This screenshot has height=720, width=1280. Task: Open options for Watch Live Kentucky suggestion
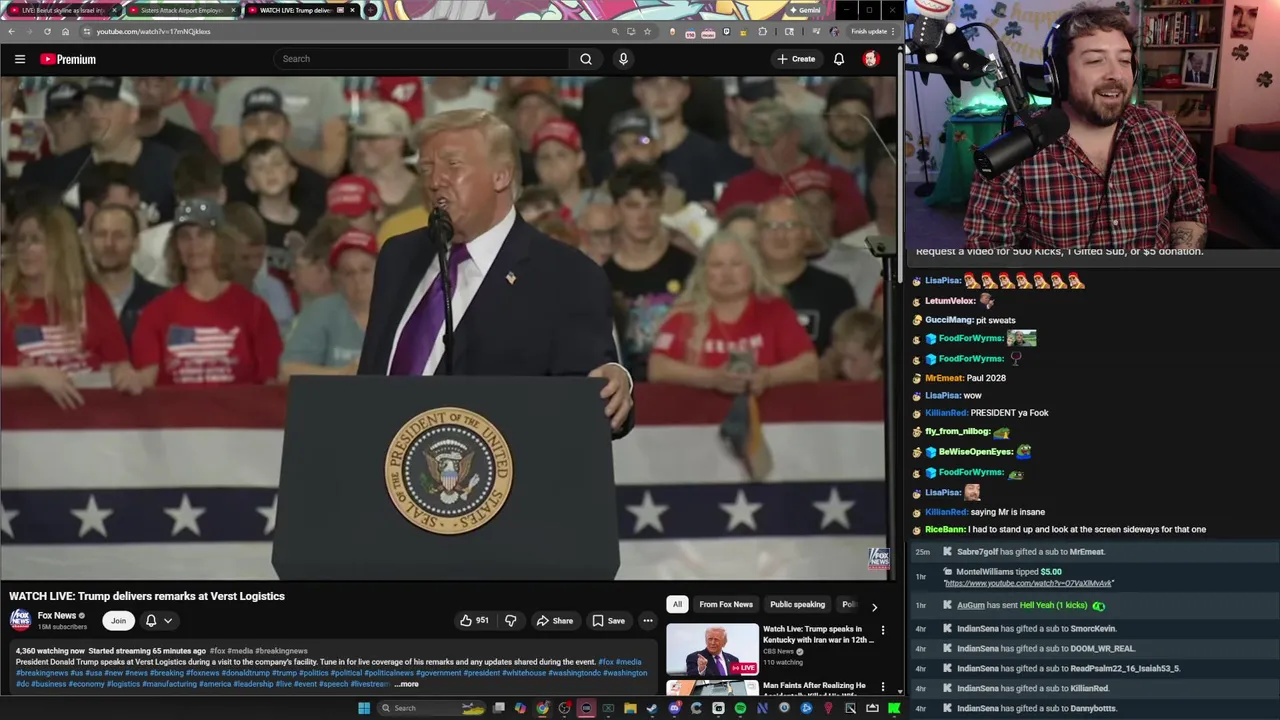(x=883, y=631)
